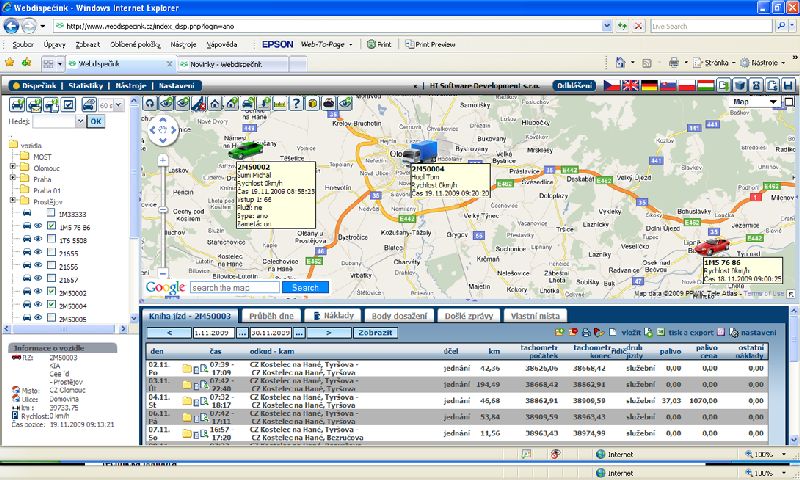This screenshot has height=480, width=800.
Task: Select the German flag language
Action: point(649,85)
